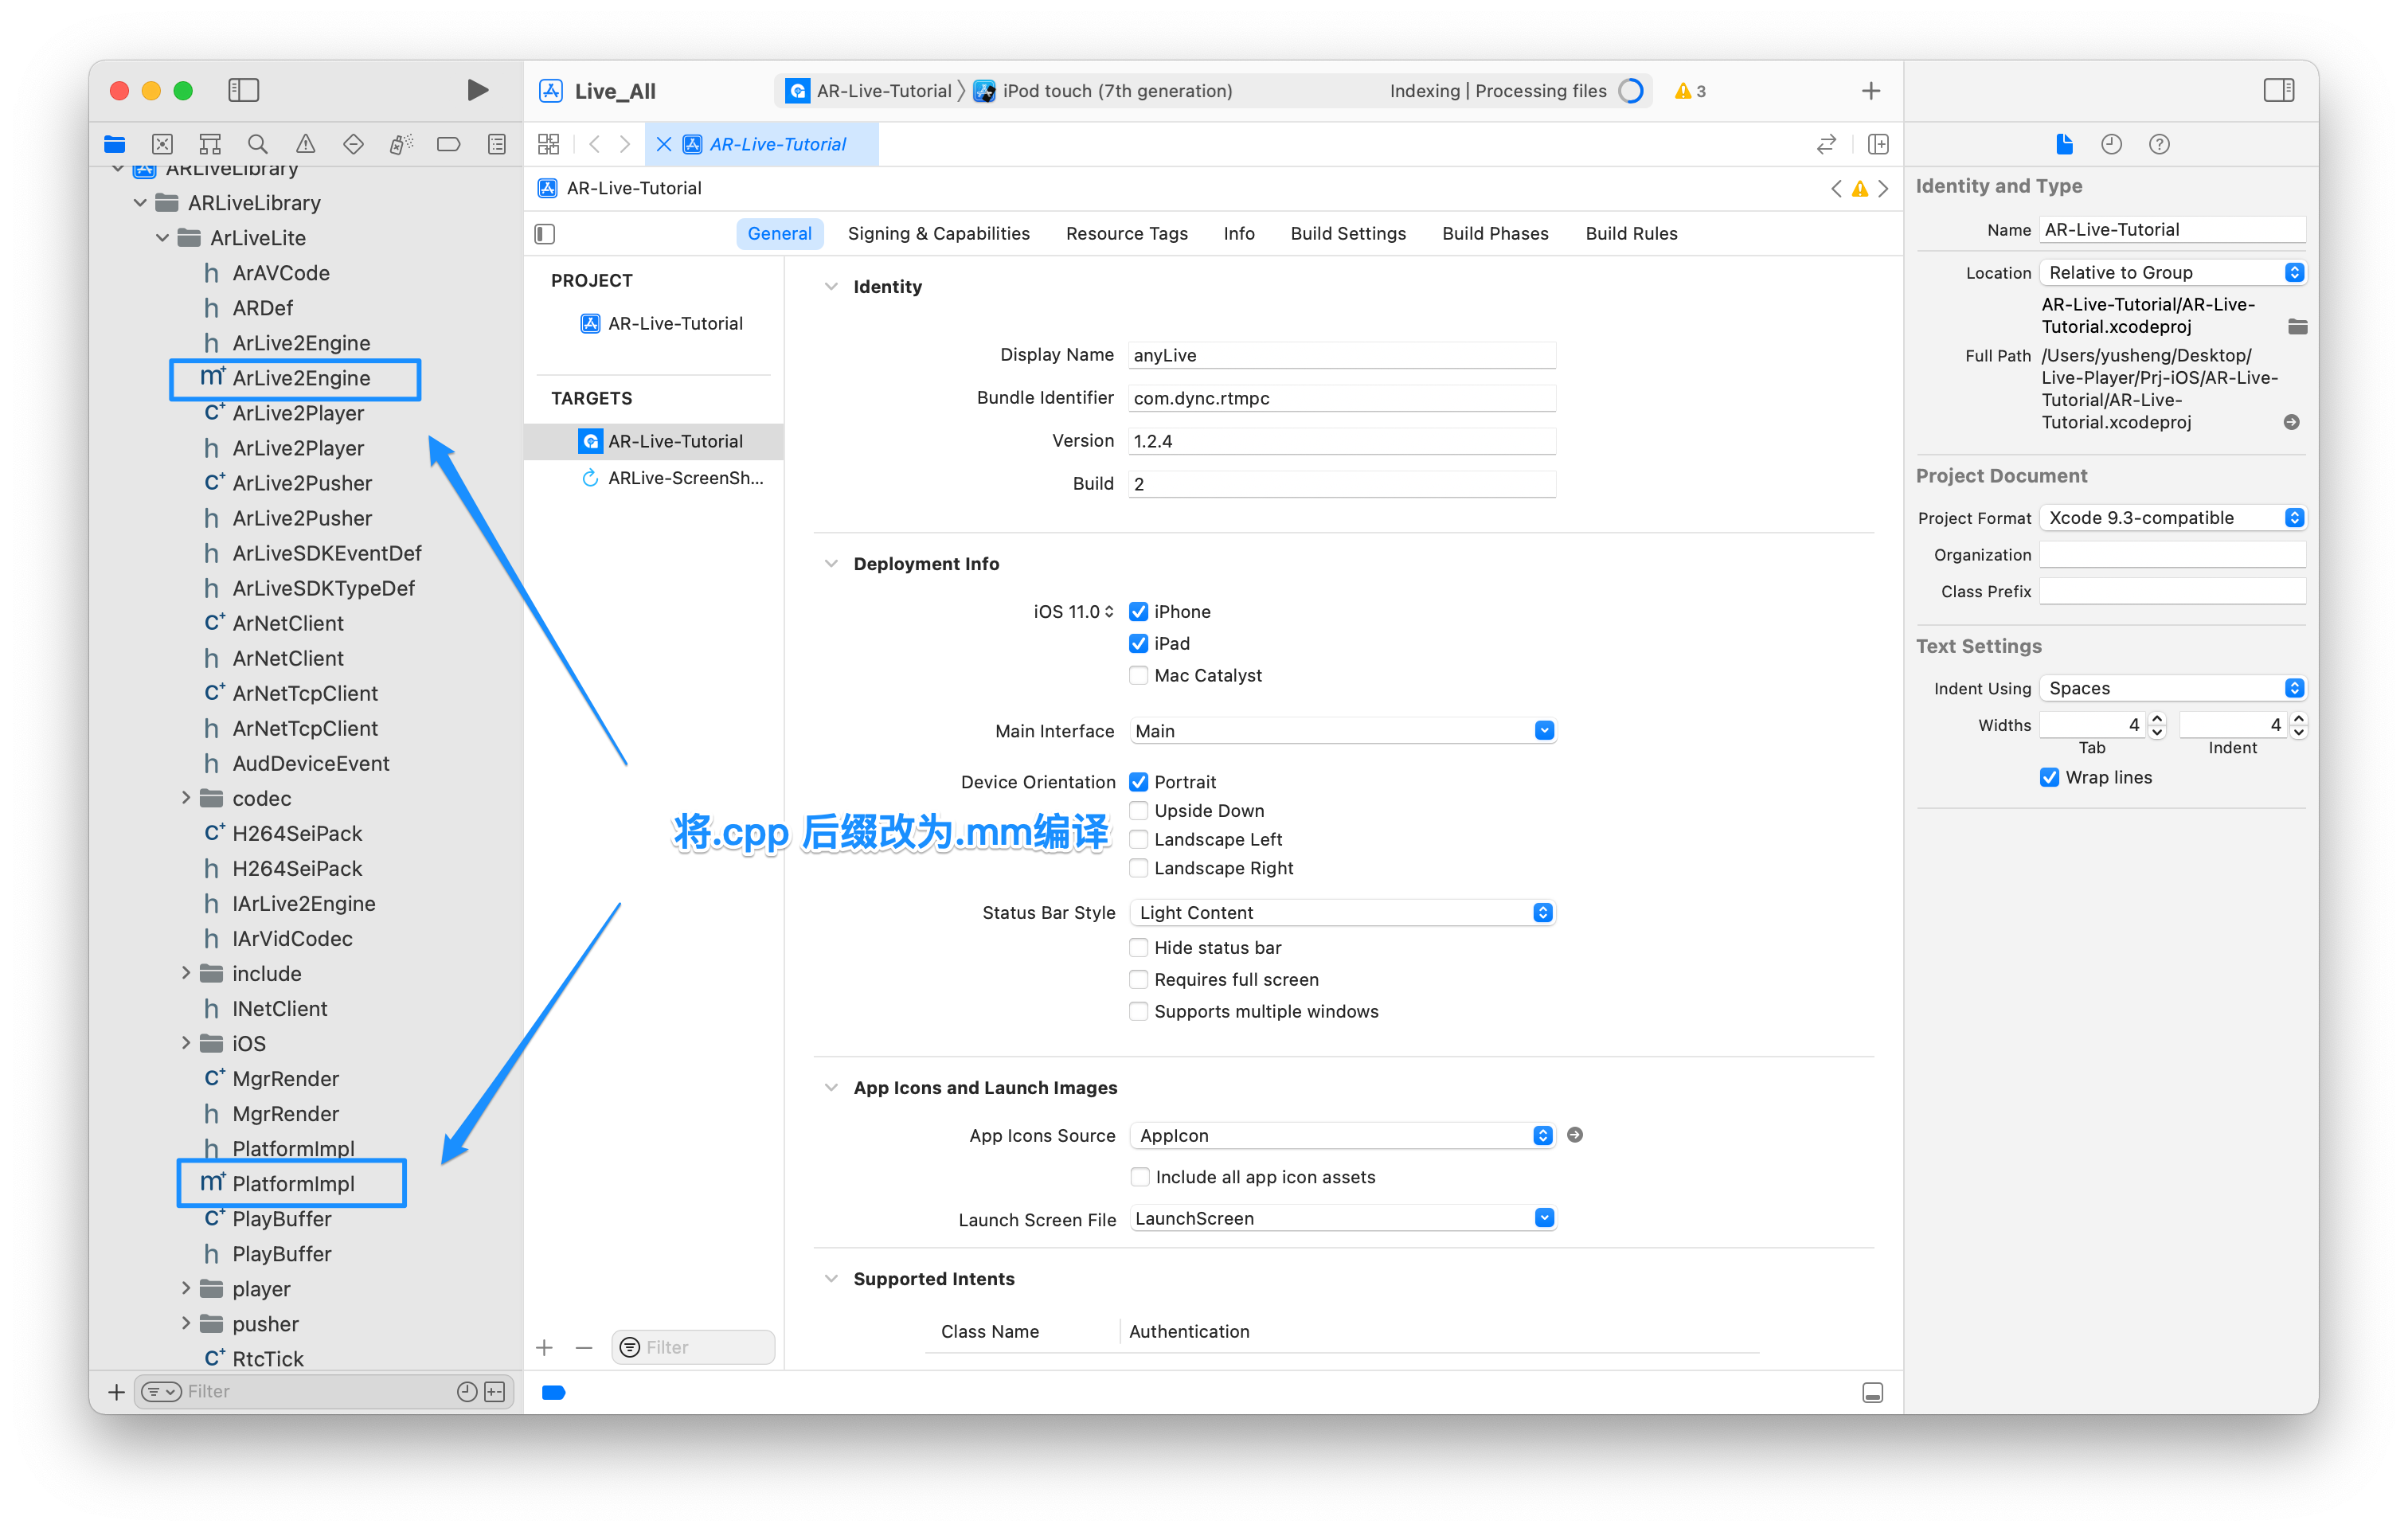
Task: Close the AR-Live-Tutorial editor tab
Action: pos(663,144)
